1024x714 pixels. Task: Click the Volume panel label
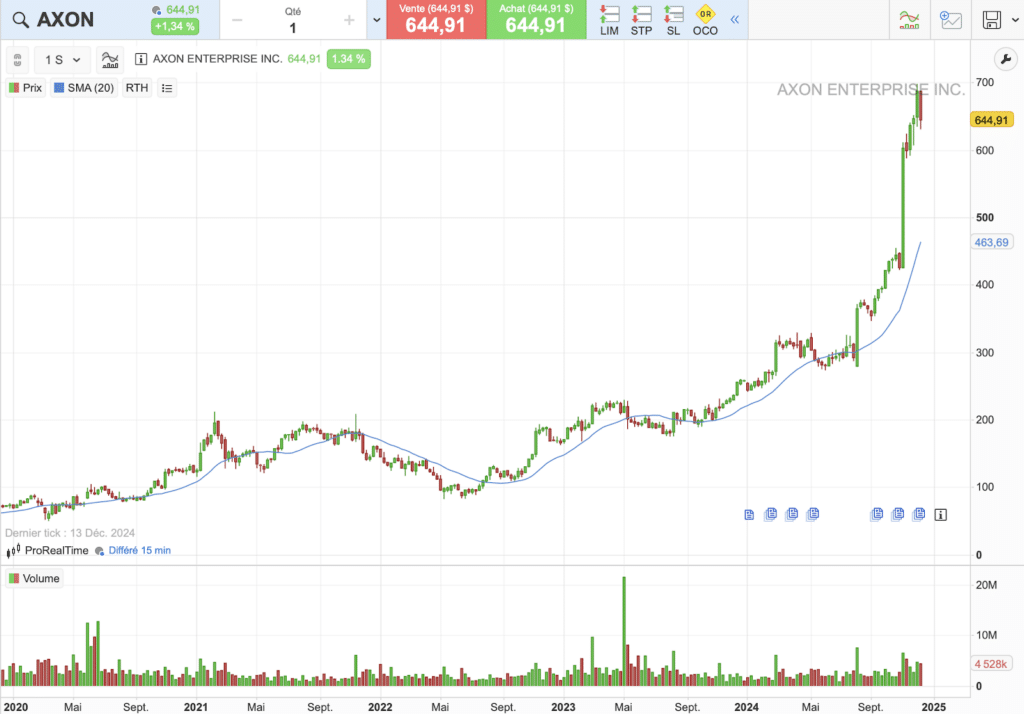(34, 578)
